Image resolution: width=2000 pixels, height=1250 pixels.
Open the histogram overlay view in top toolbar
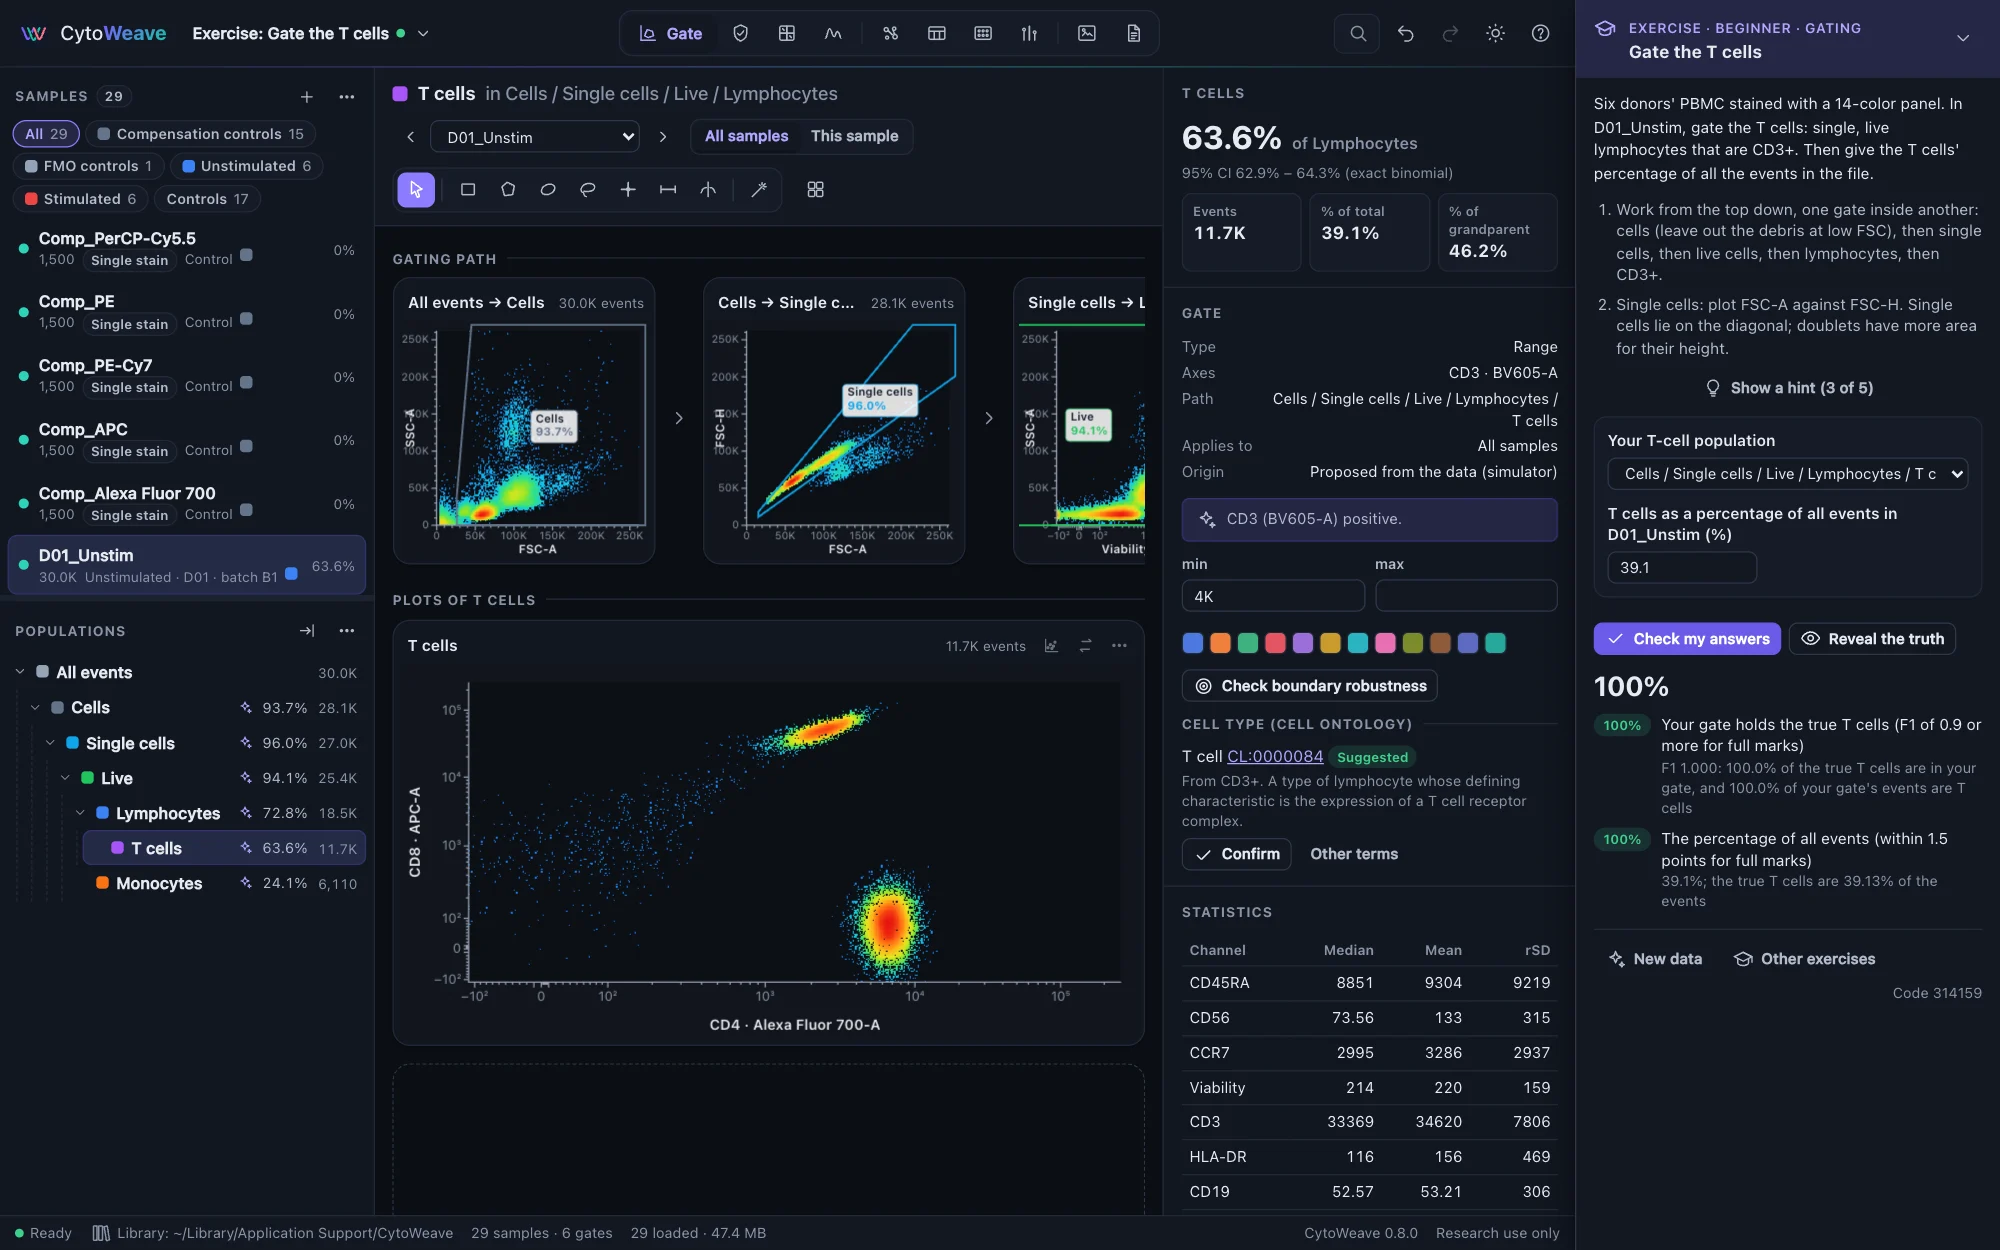tap(833, 33)
